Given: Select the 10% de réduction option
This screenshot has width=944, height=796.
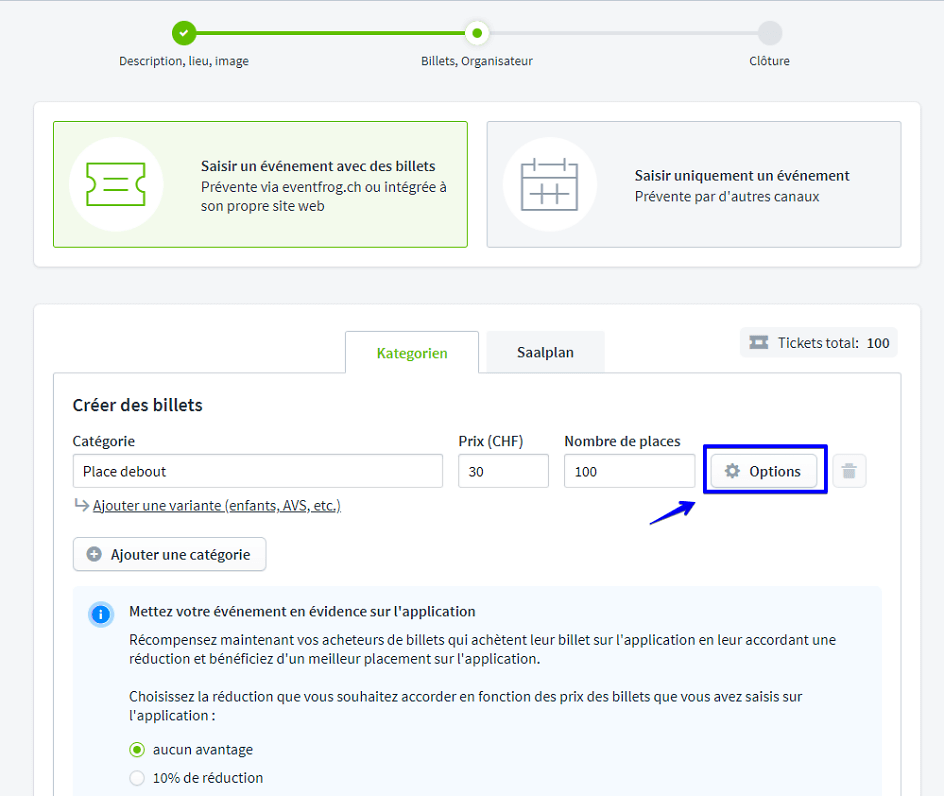Looking at the screenshot, I should [137, 778].
